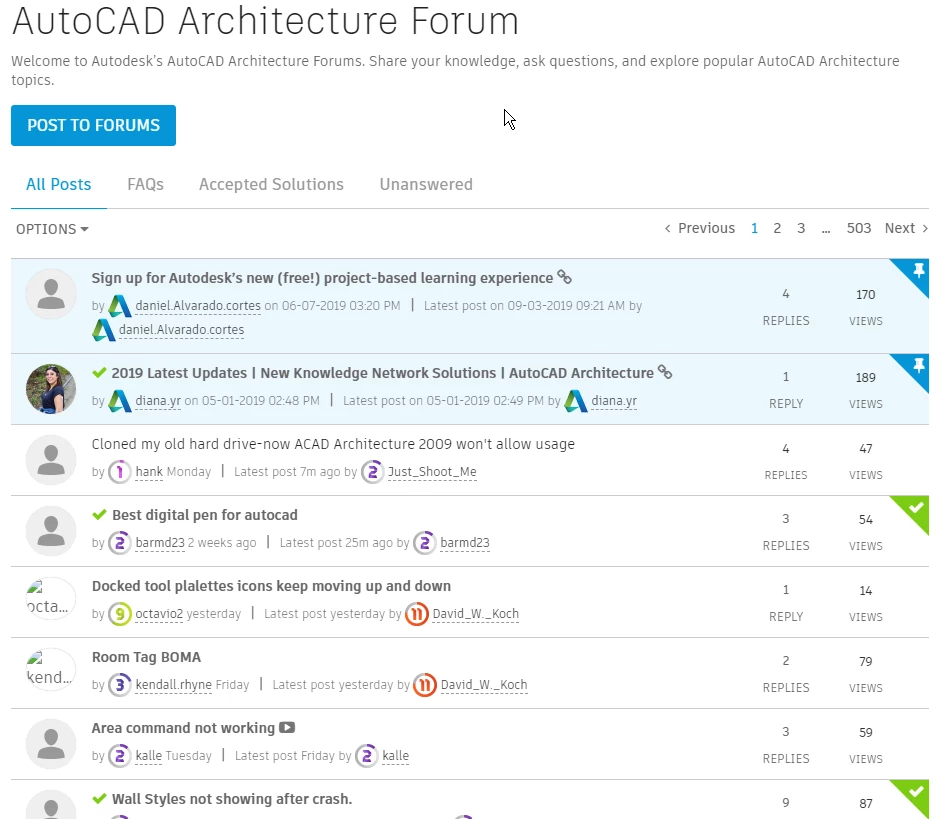The width and height of the screenshot is (946, 819).
Task: Open author diana.yr profile link
Action: tap(158, 401)
